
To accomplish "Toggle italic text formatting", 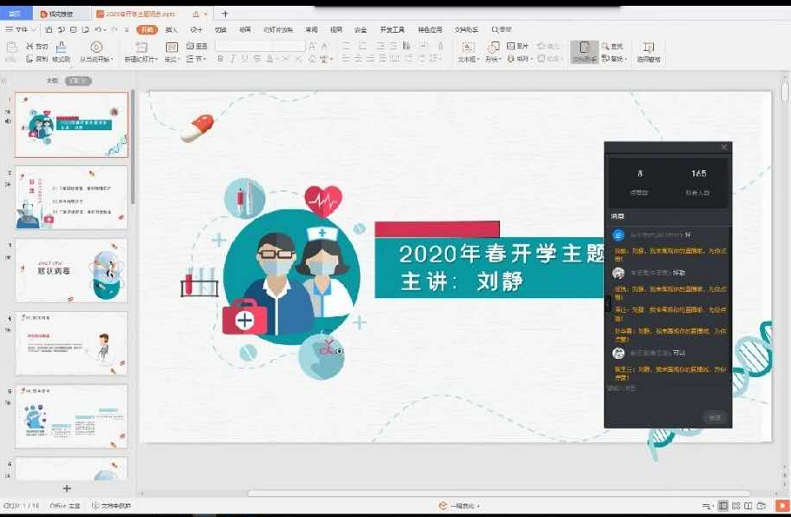I will pyautogui.click(x=233, y=59).
